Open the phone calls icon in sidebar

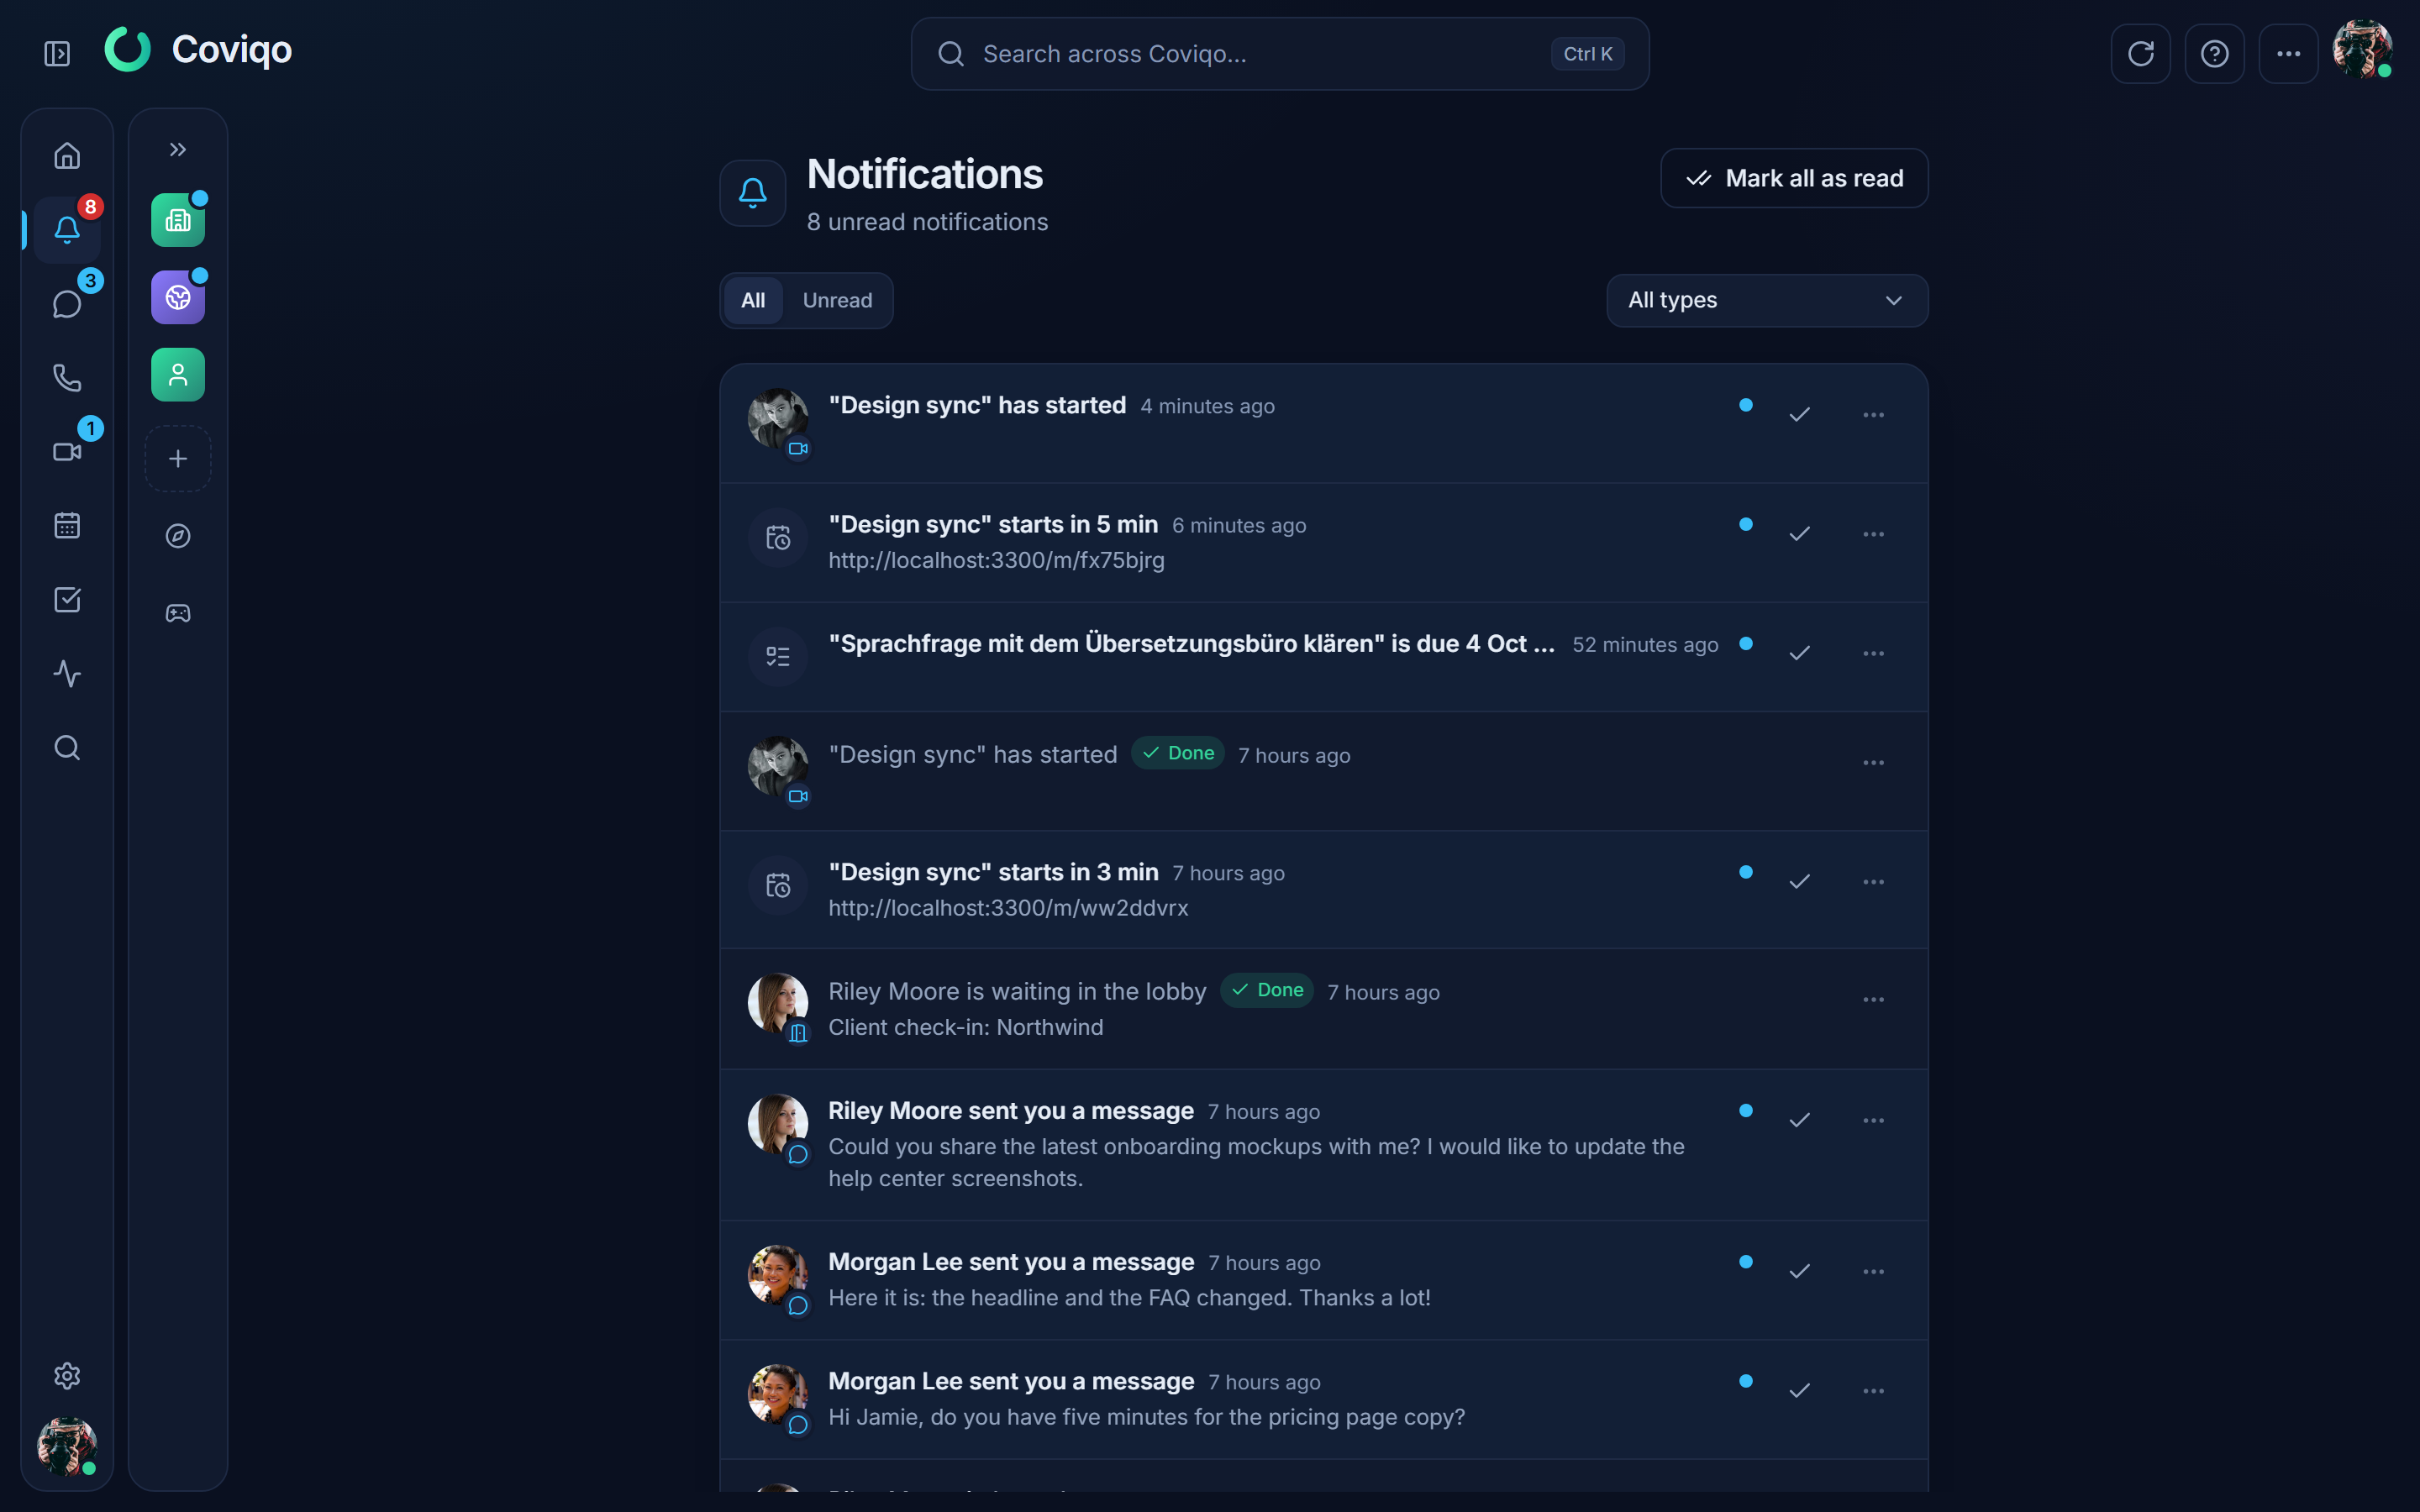(x=67, y=378)
